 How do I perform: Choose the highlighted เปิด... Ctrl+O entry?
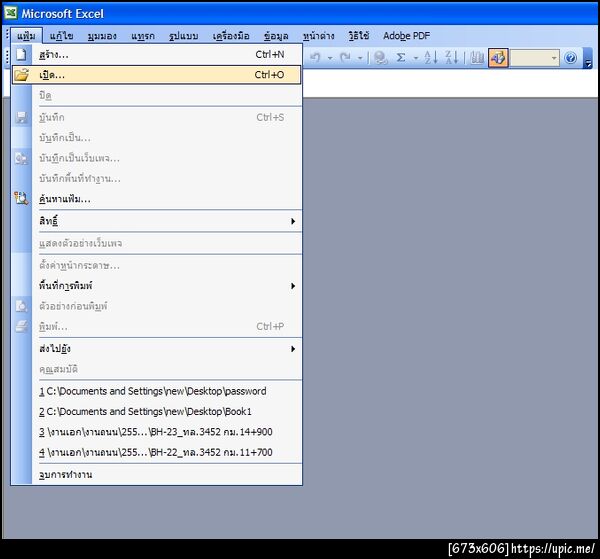click(157, 75)
